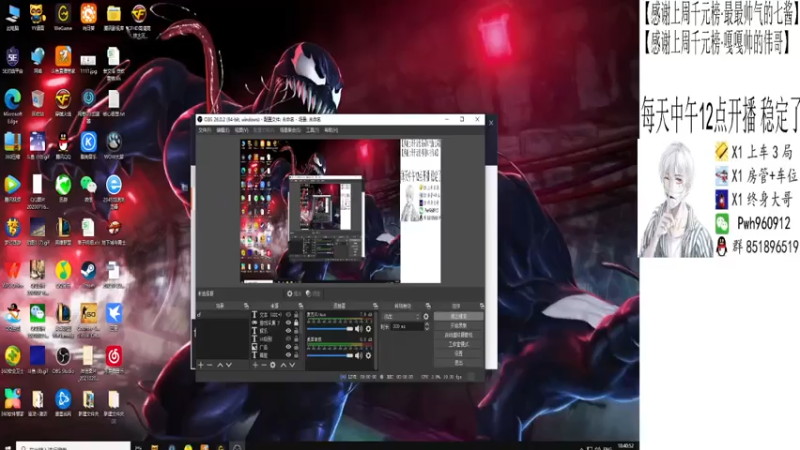Click the 工作室模式 studio mode button
This screenshot has width=800, height=450.
point(459,344)
